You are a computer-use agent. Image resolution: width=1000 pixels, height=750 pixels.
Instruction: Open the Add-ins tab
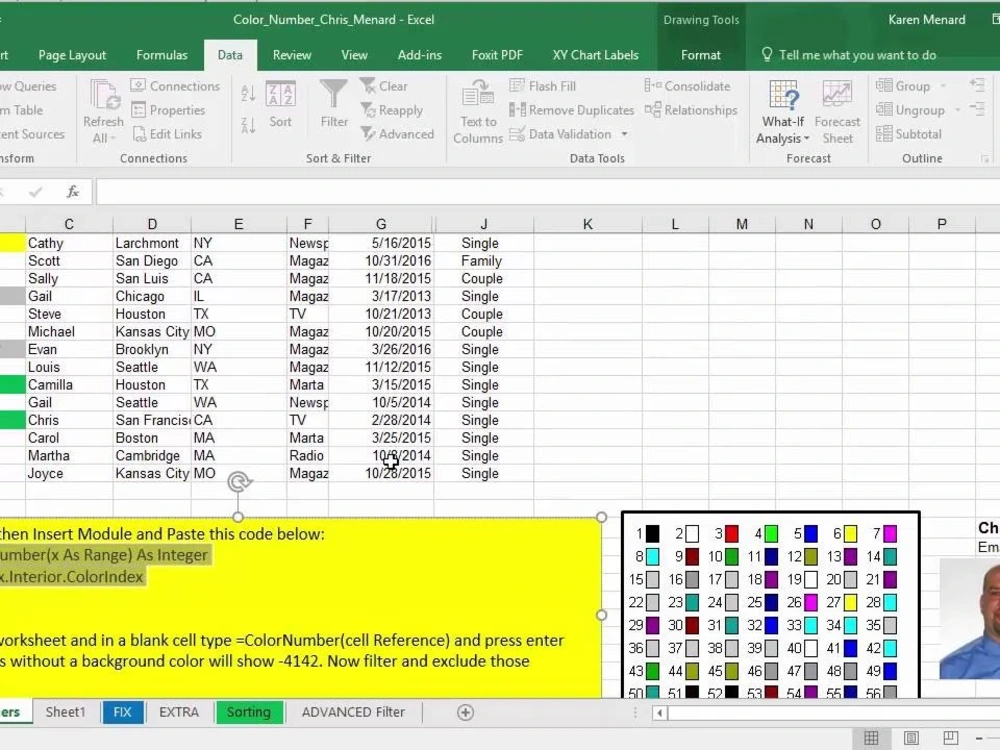coord(420,55)
